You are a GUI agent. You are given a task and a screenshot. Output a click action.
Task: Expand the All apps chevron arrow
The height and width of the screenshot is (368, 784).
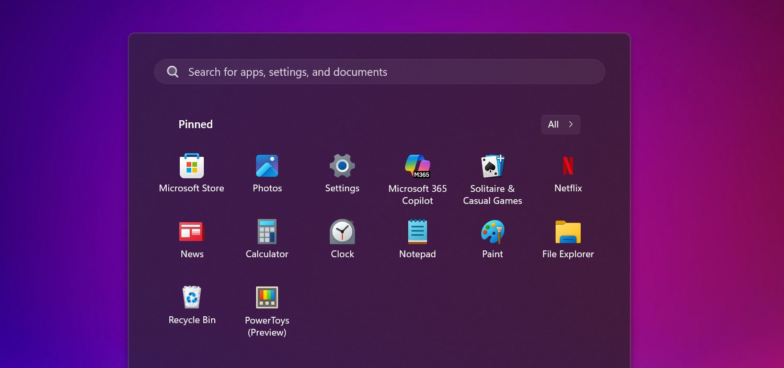pyautogui.click(x=570, y=124)
